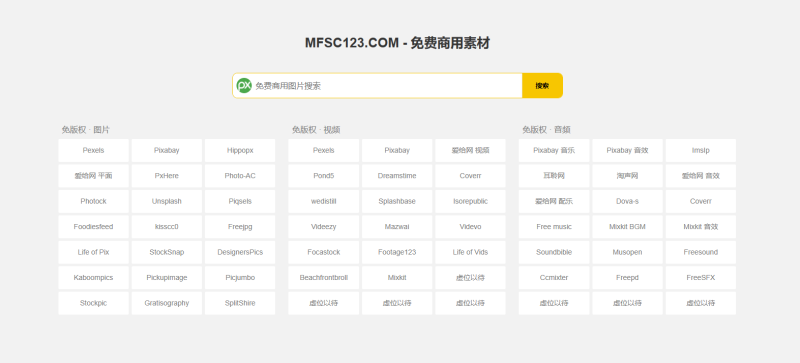This screenshot has width=800, height=363.
Task: Open Pixabay in the 视频 section
Action: 397,151
